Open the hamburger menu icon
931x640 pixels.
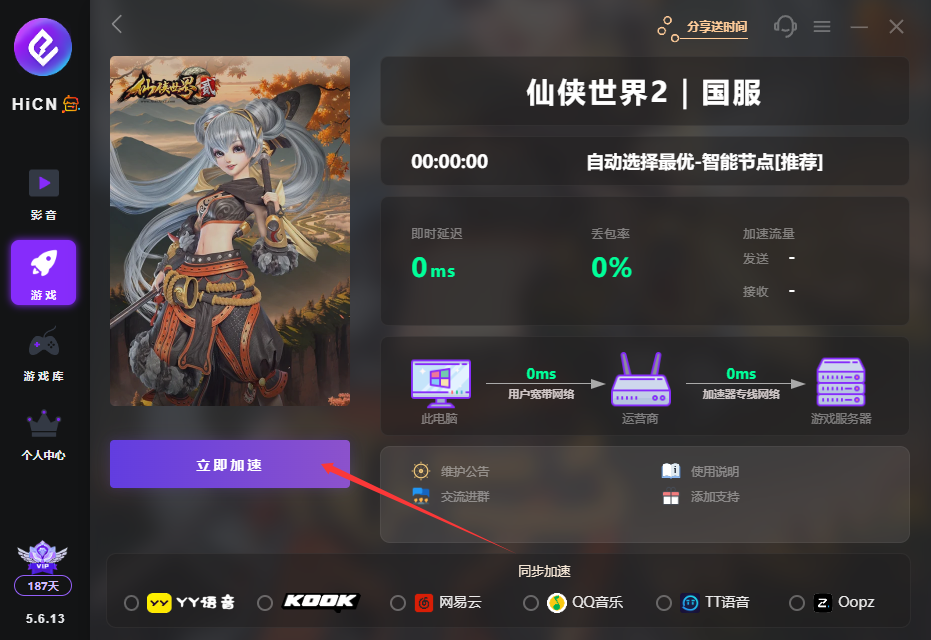(x=822, y=27)
